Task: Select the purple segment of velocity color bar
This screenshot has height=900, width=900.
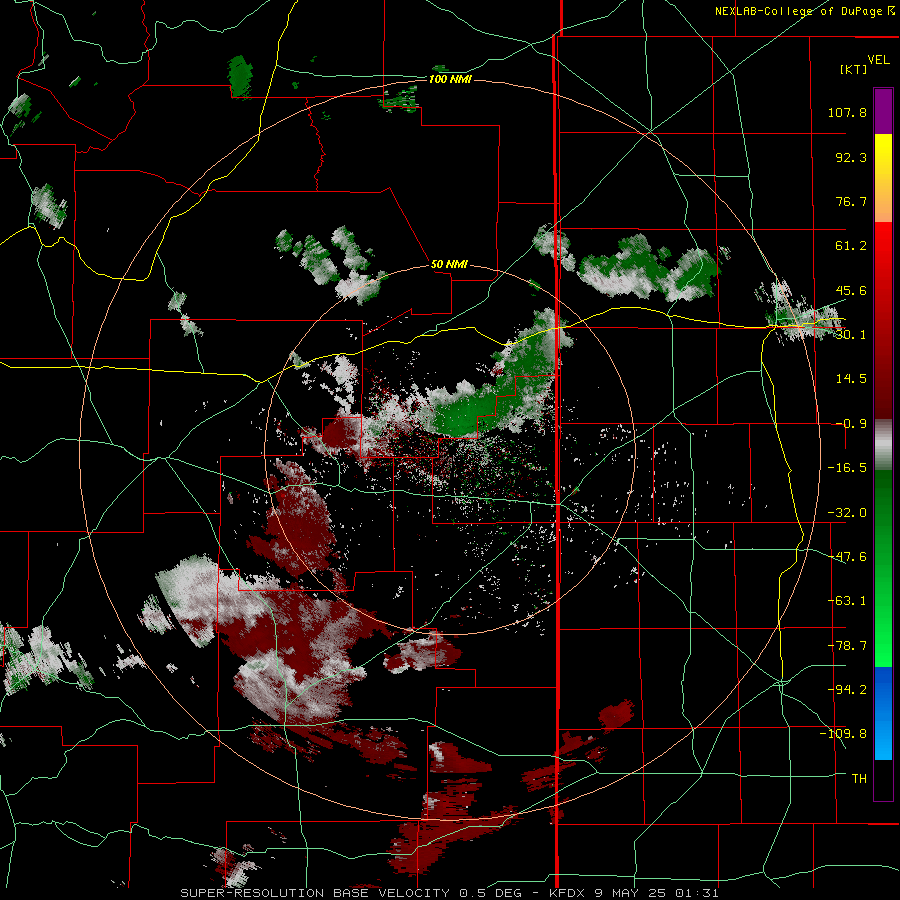Action: (883, 112)
